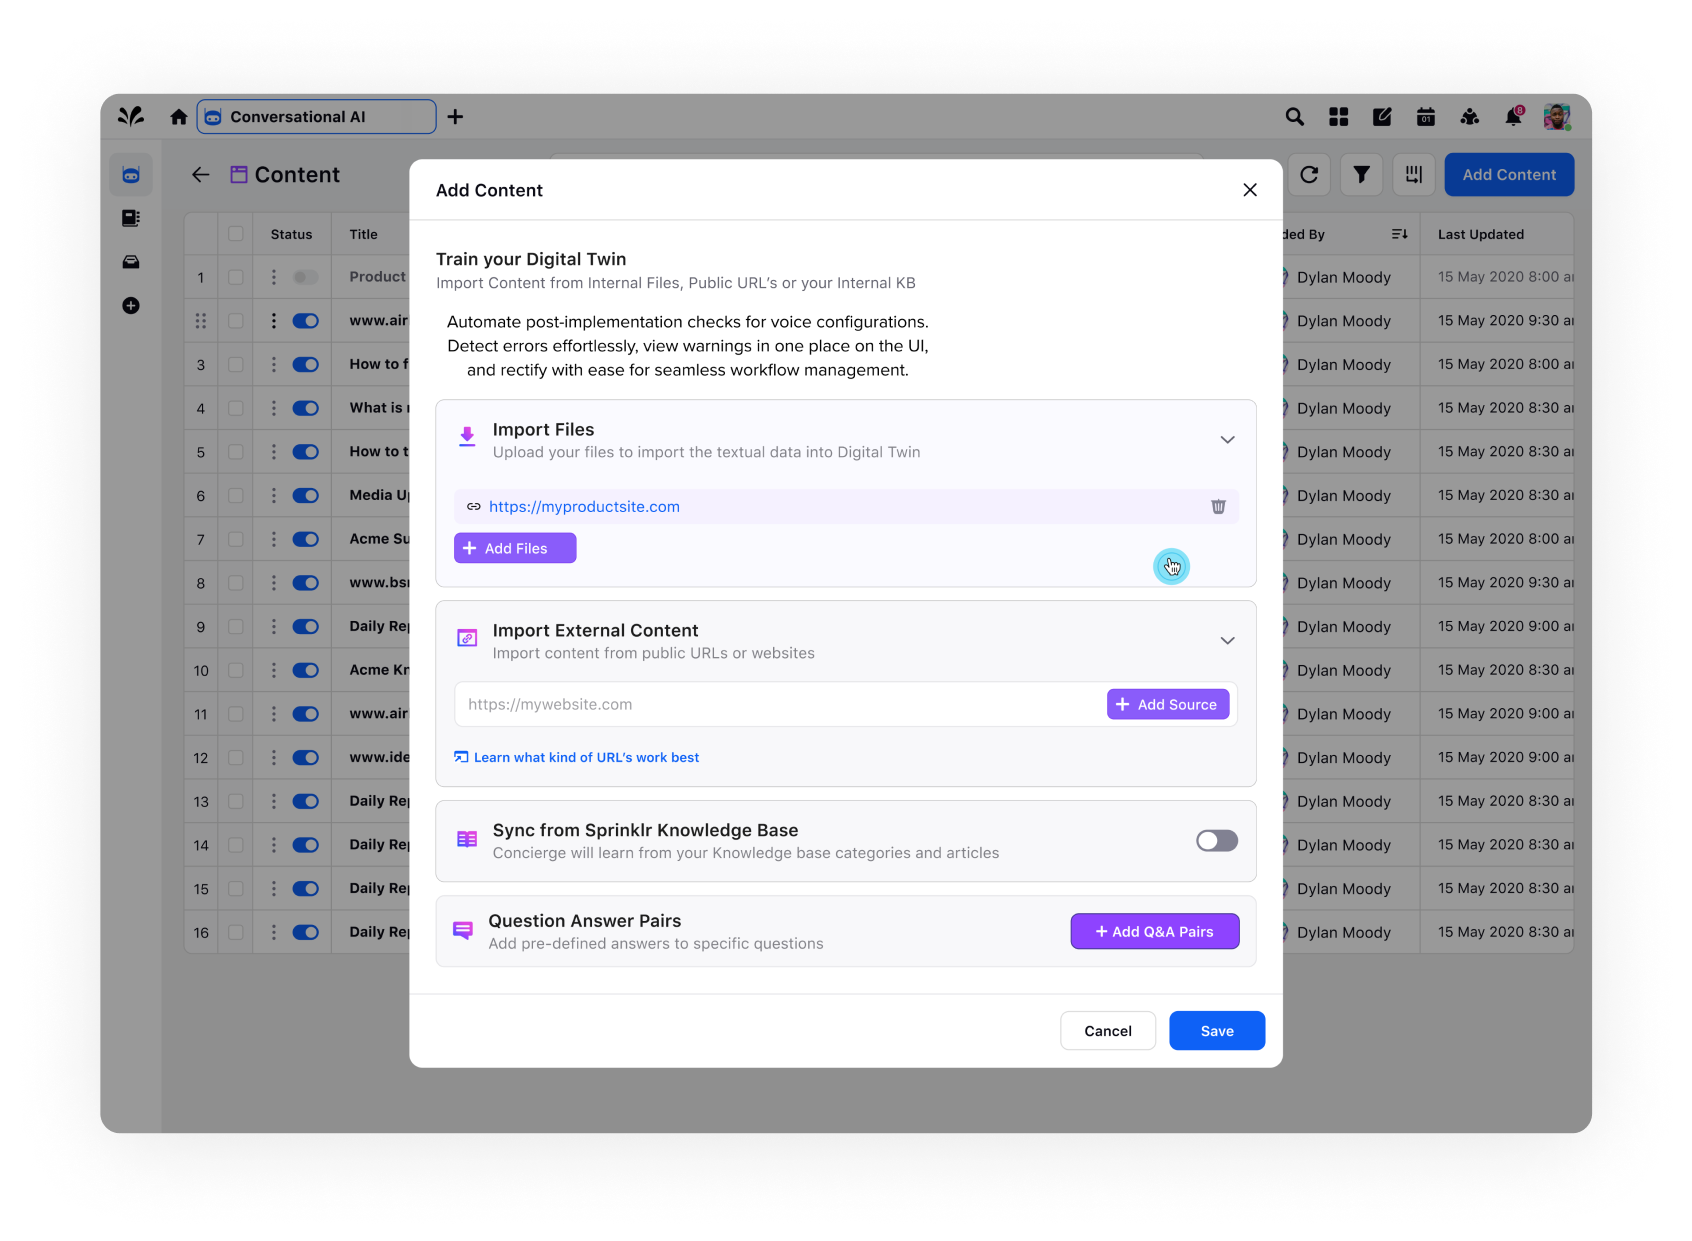Check the checkbox in row 13
The image size is (1692, 1241).
pyautogui.click(x=236, y=802)
